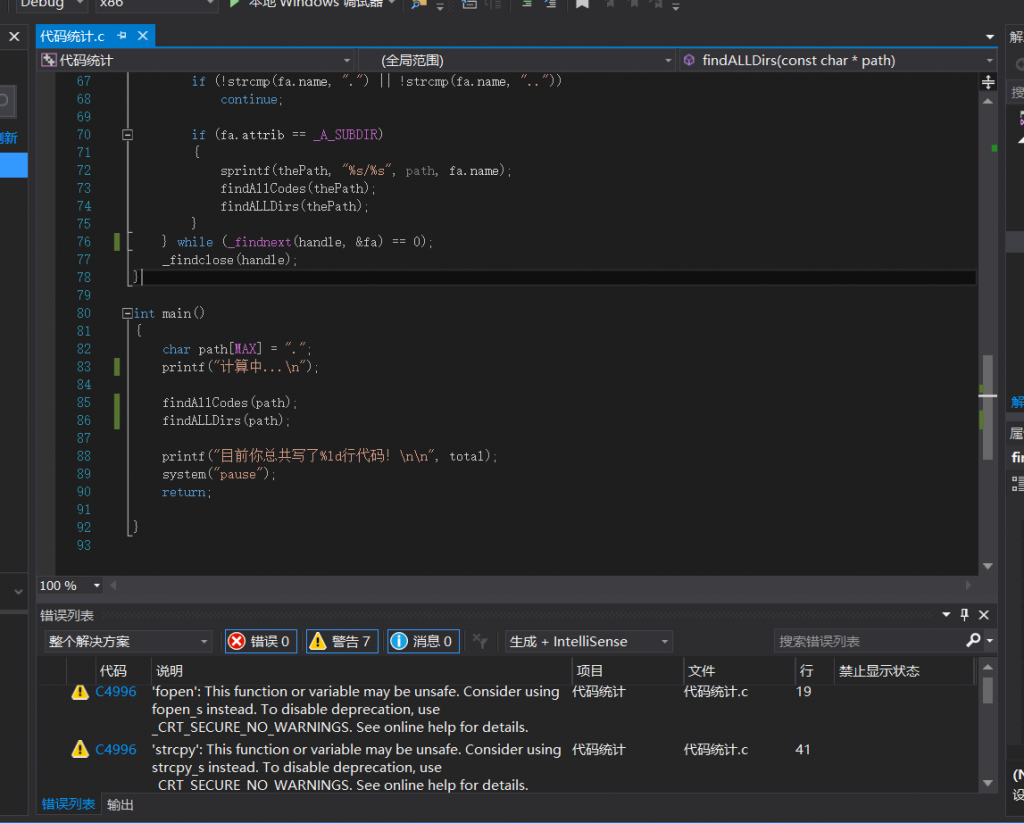
Task: Click the error list scroll-down arrow
Action: click(x=988, y=783)
